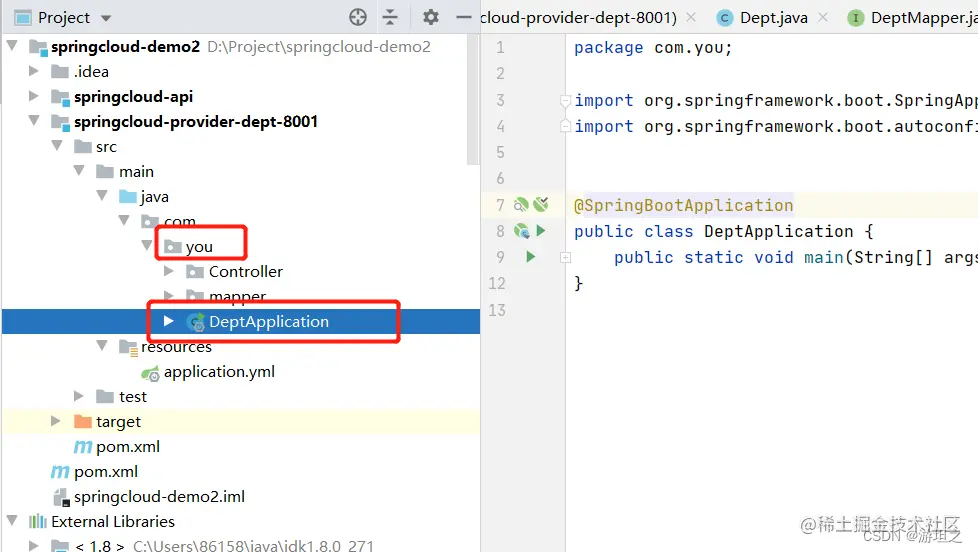The width and height of the screenshot is (978, 552).
Task: Click the locate/select opened file target icon
Action: point(358,17)
